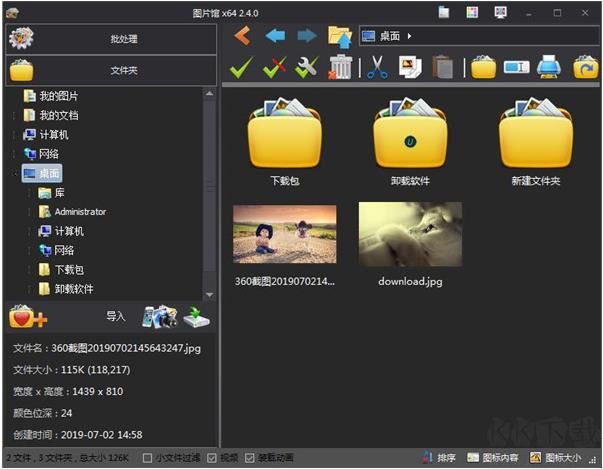
Task: Expand the arrow after 桌面 in path
Action: click(x=410, y=36)
